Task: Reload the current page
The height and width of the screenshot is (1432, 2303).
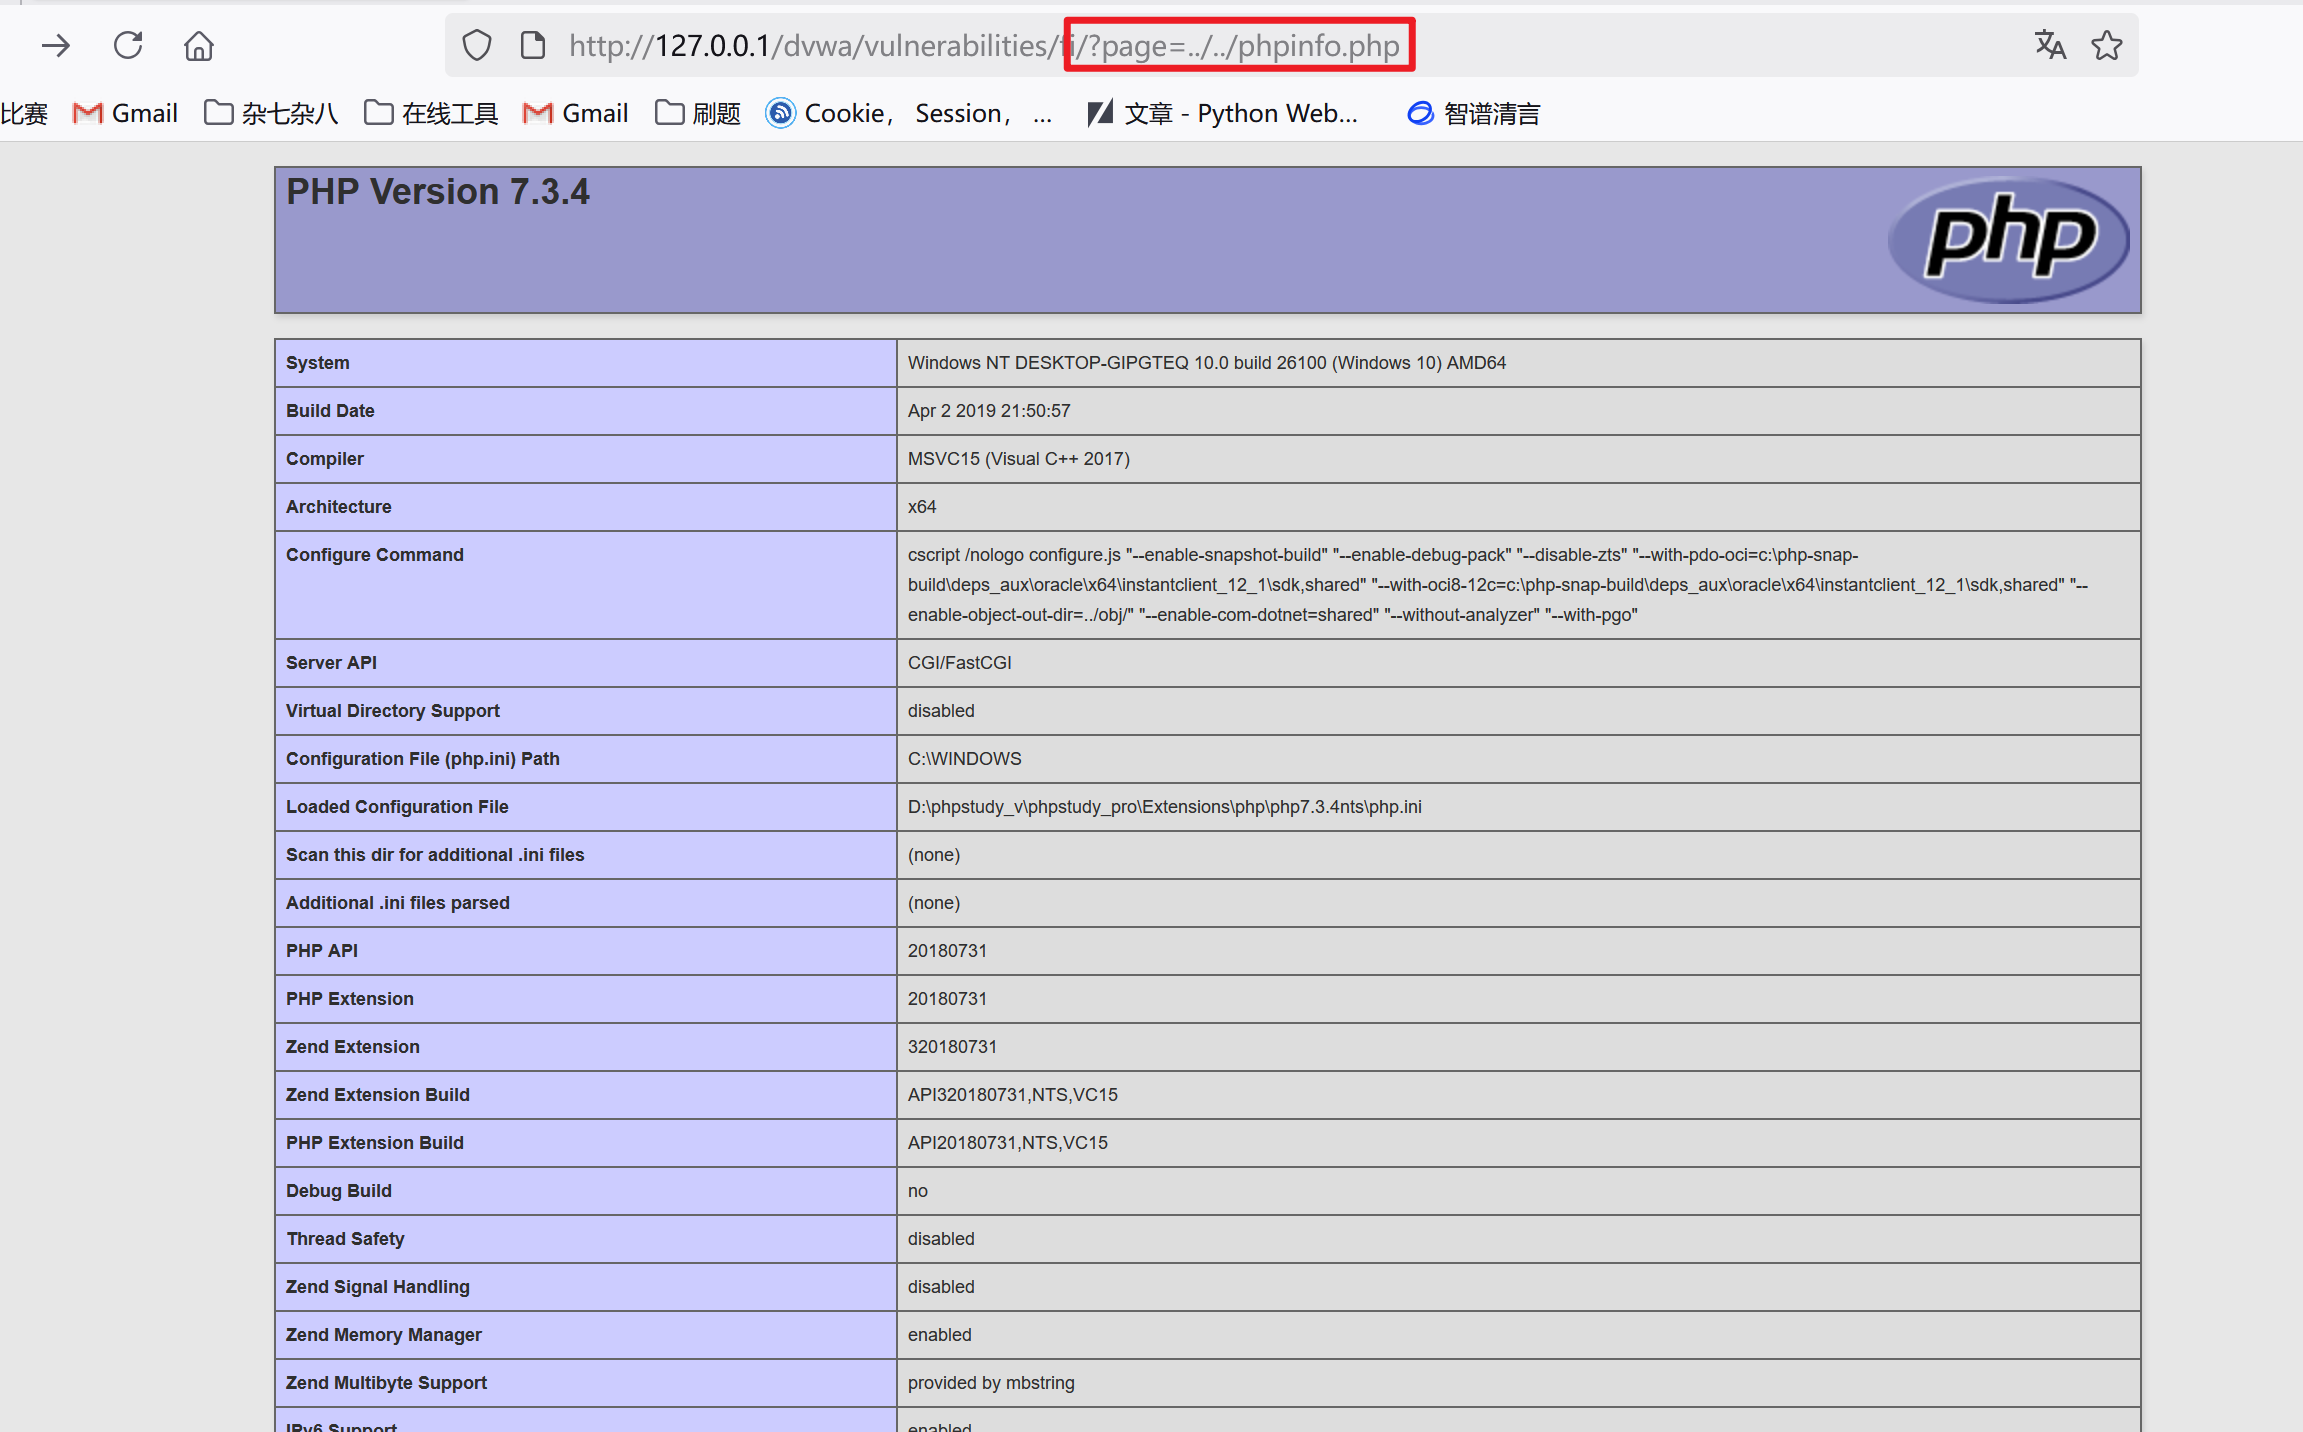Action: coord(128,45)
